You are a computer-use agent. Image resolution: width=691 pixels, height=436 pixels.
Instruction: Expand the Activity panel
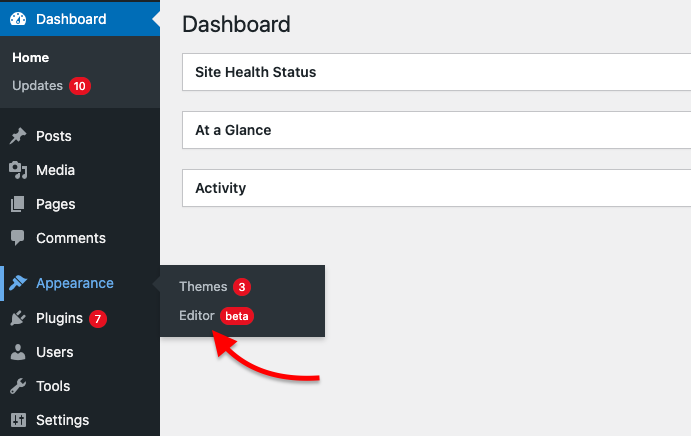point(436,188)
